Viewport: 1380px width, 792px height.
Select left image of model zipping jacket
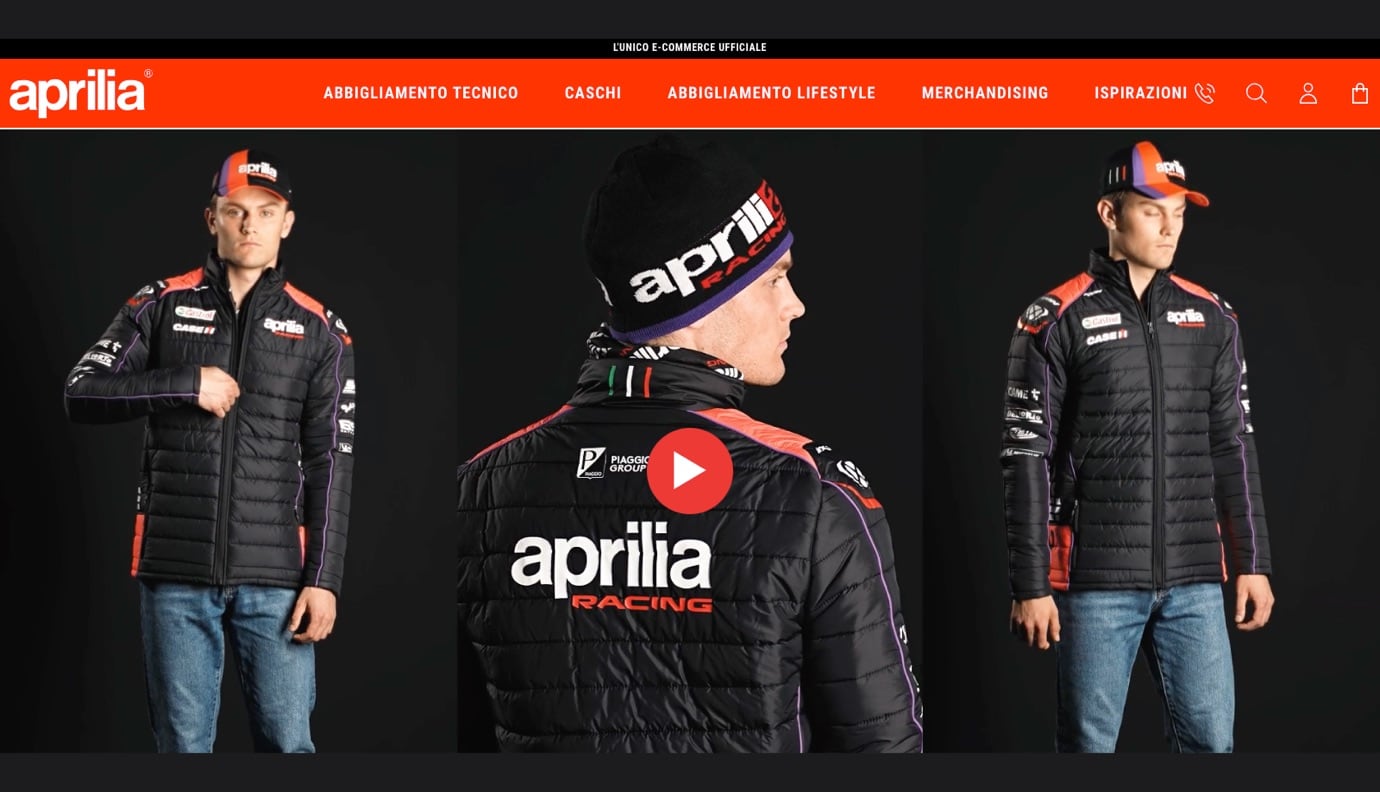[229, 441]
